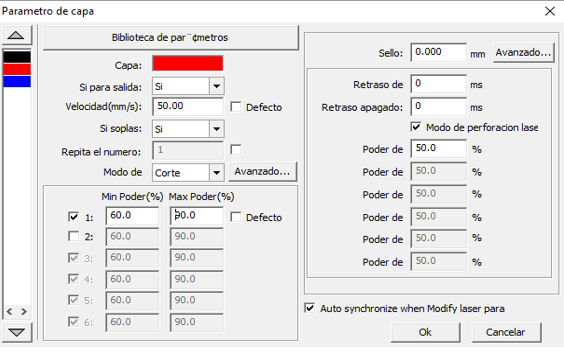Viewport: 564px width, 361px height.
Task: Click the left scroll arrow in layer list
Action: [10, 311]
